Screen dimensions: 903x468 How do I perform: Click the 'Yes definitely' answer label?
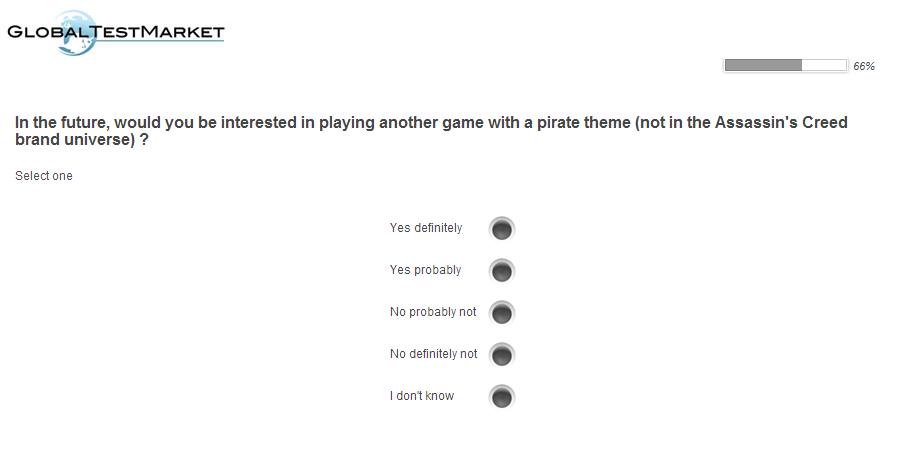tap(426, 228)
